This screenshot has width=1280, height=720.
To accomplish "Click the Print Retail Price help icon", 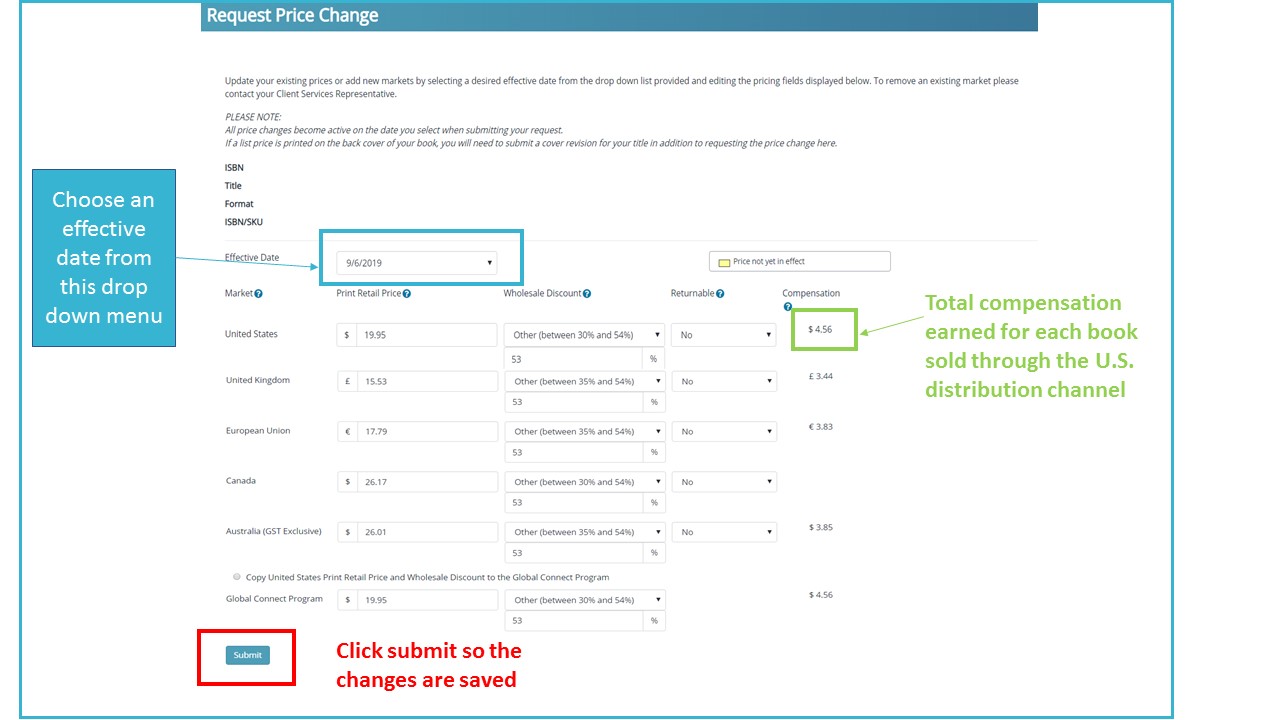I will coord(407,294).
